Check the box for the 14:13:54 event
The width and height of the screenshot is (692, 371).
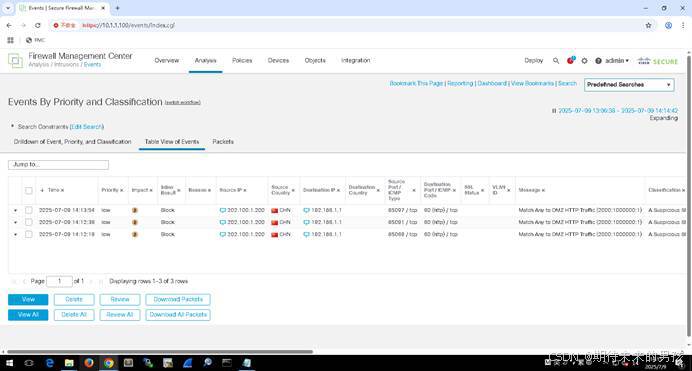(x=29, y=210)
